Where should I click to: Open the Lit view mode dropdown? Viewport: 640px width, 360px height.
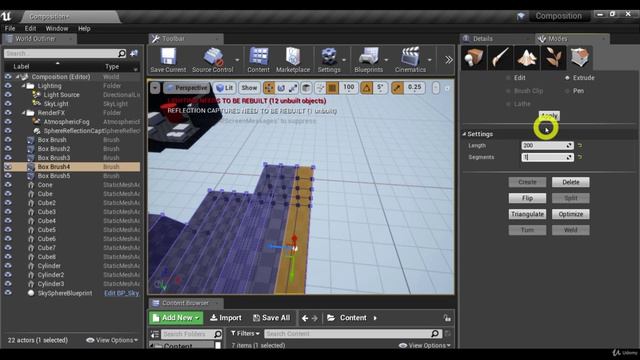[x=224, y=88]
